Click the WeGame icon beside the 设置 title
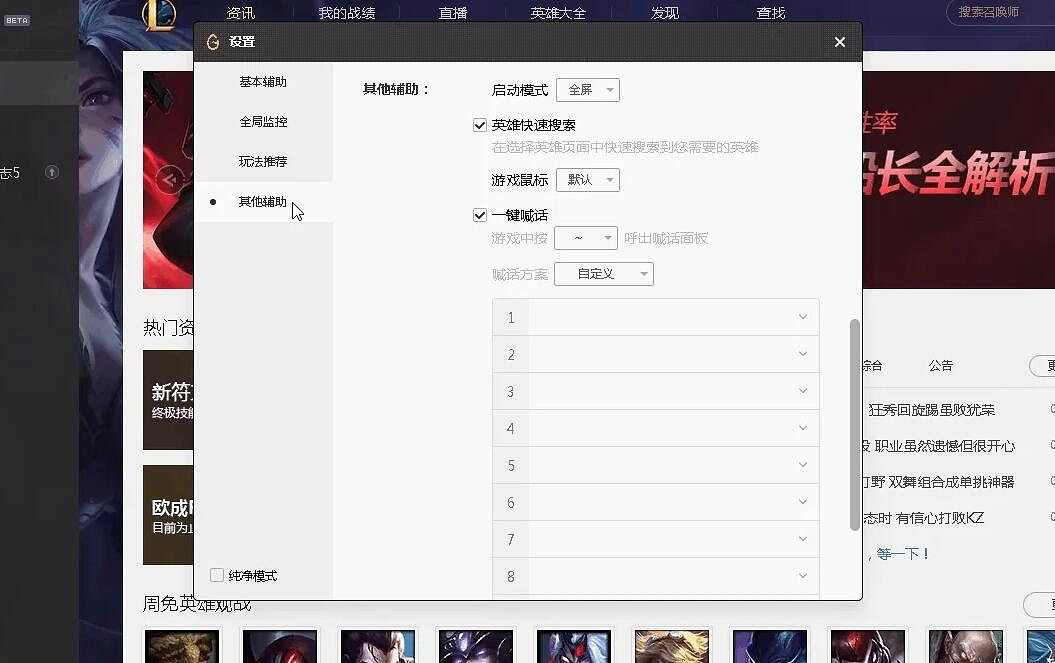The height and width of the screenshot is (663, 1055). (213, 42)
